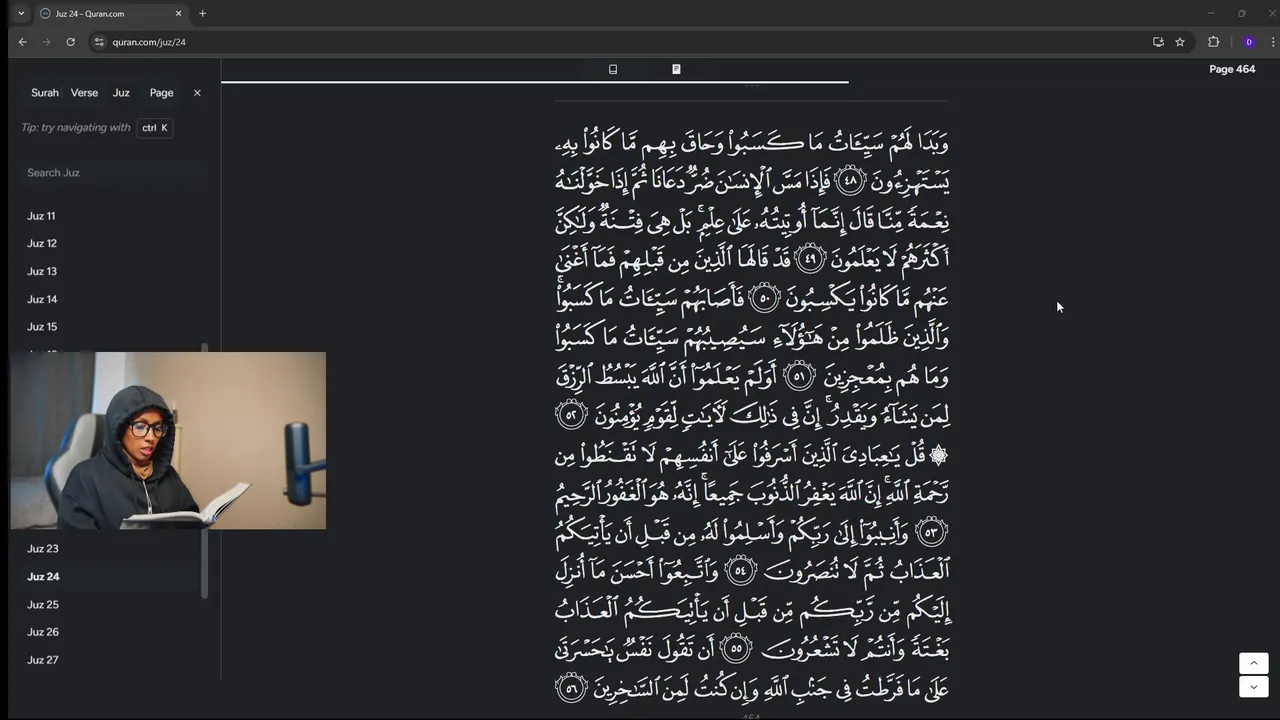
Task: Click the address bar URL quran.com/juz/24
Action: 149,42
